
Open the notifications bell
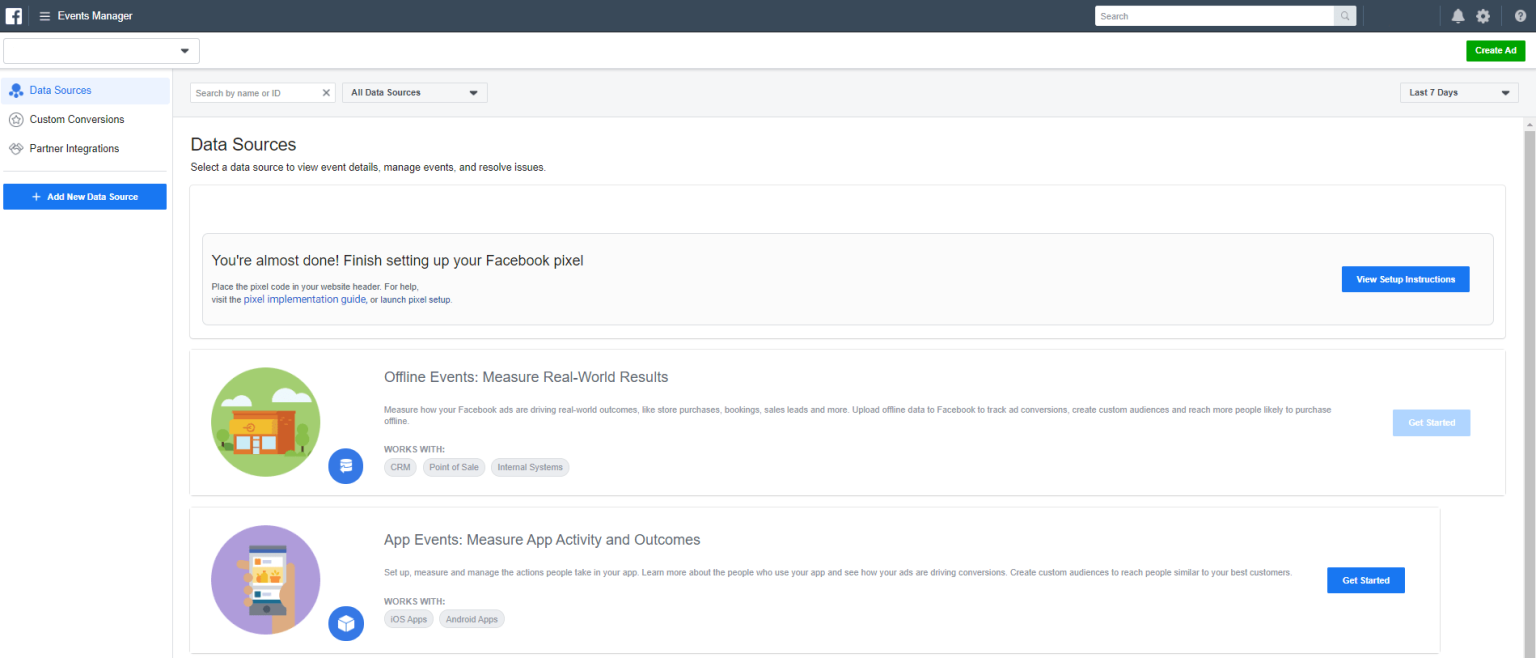[1458, 15]
